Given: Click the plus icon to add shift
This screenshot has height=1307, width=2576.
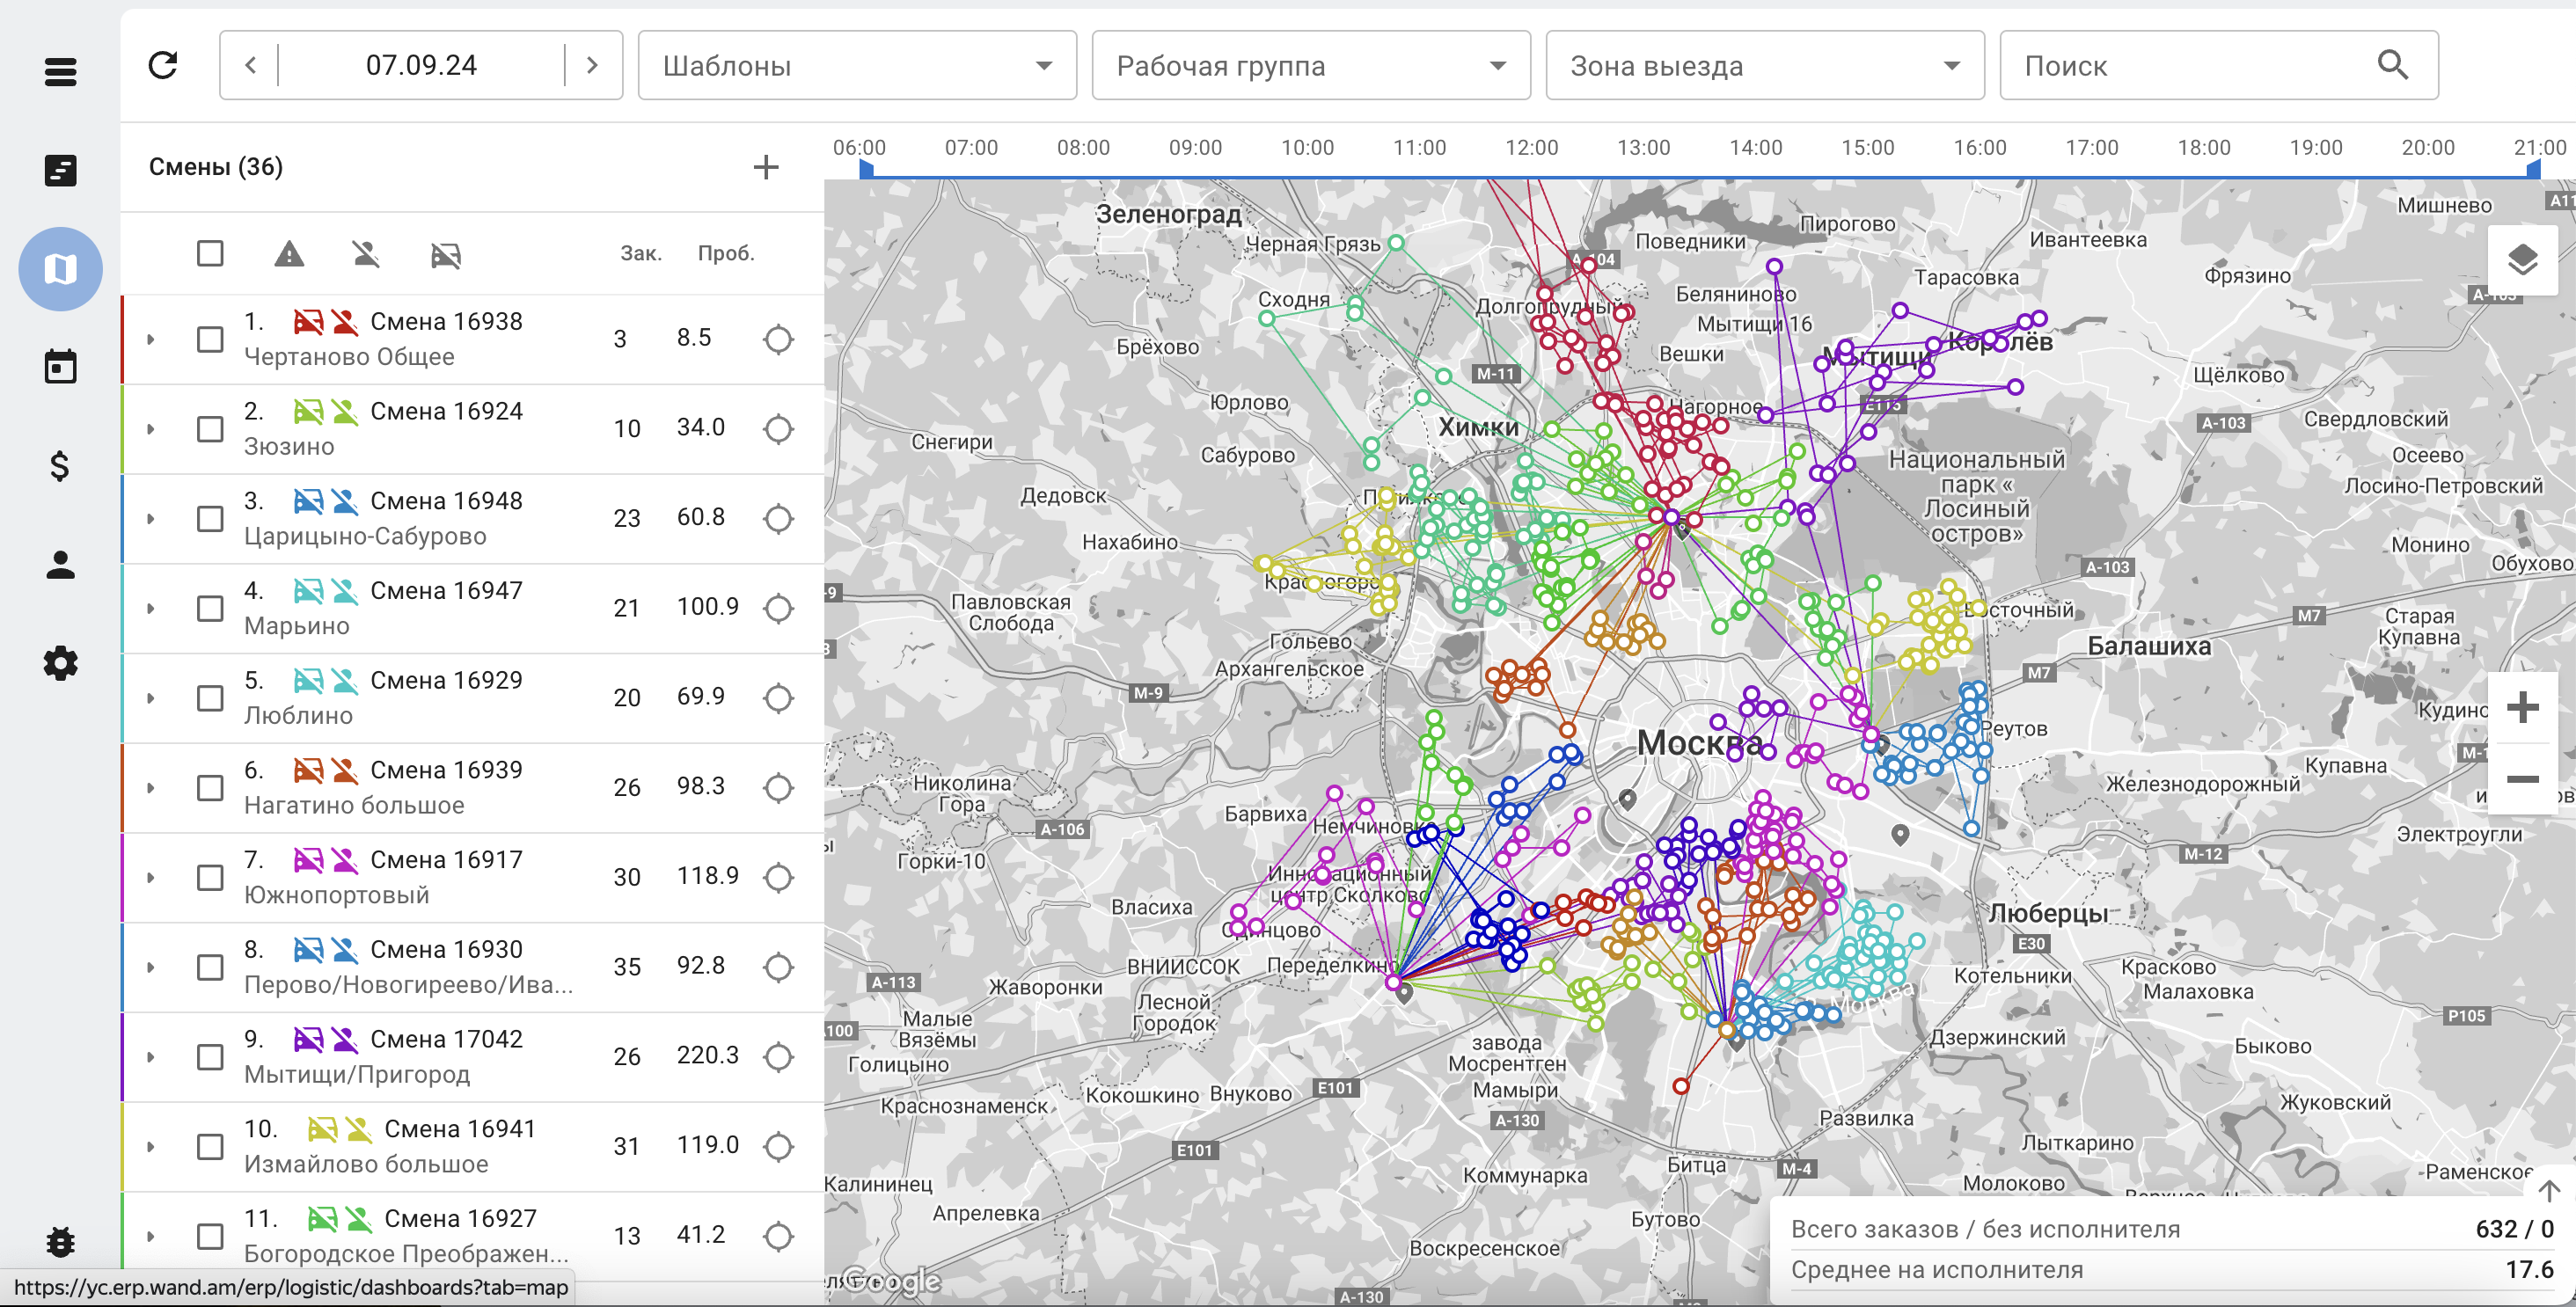Looking at the screenshot, I should tap(765, 167).
